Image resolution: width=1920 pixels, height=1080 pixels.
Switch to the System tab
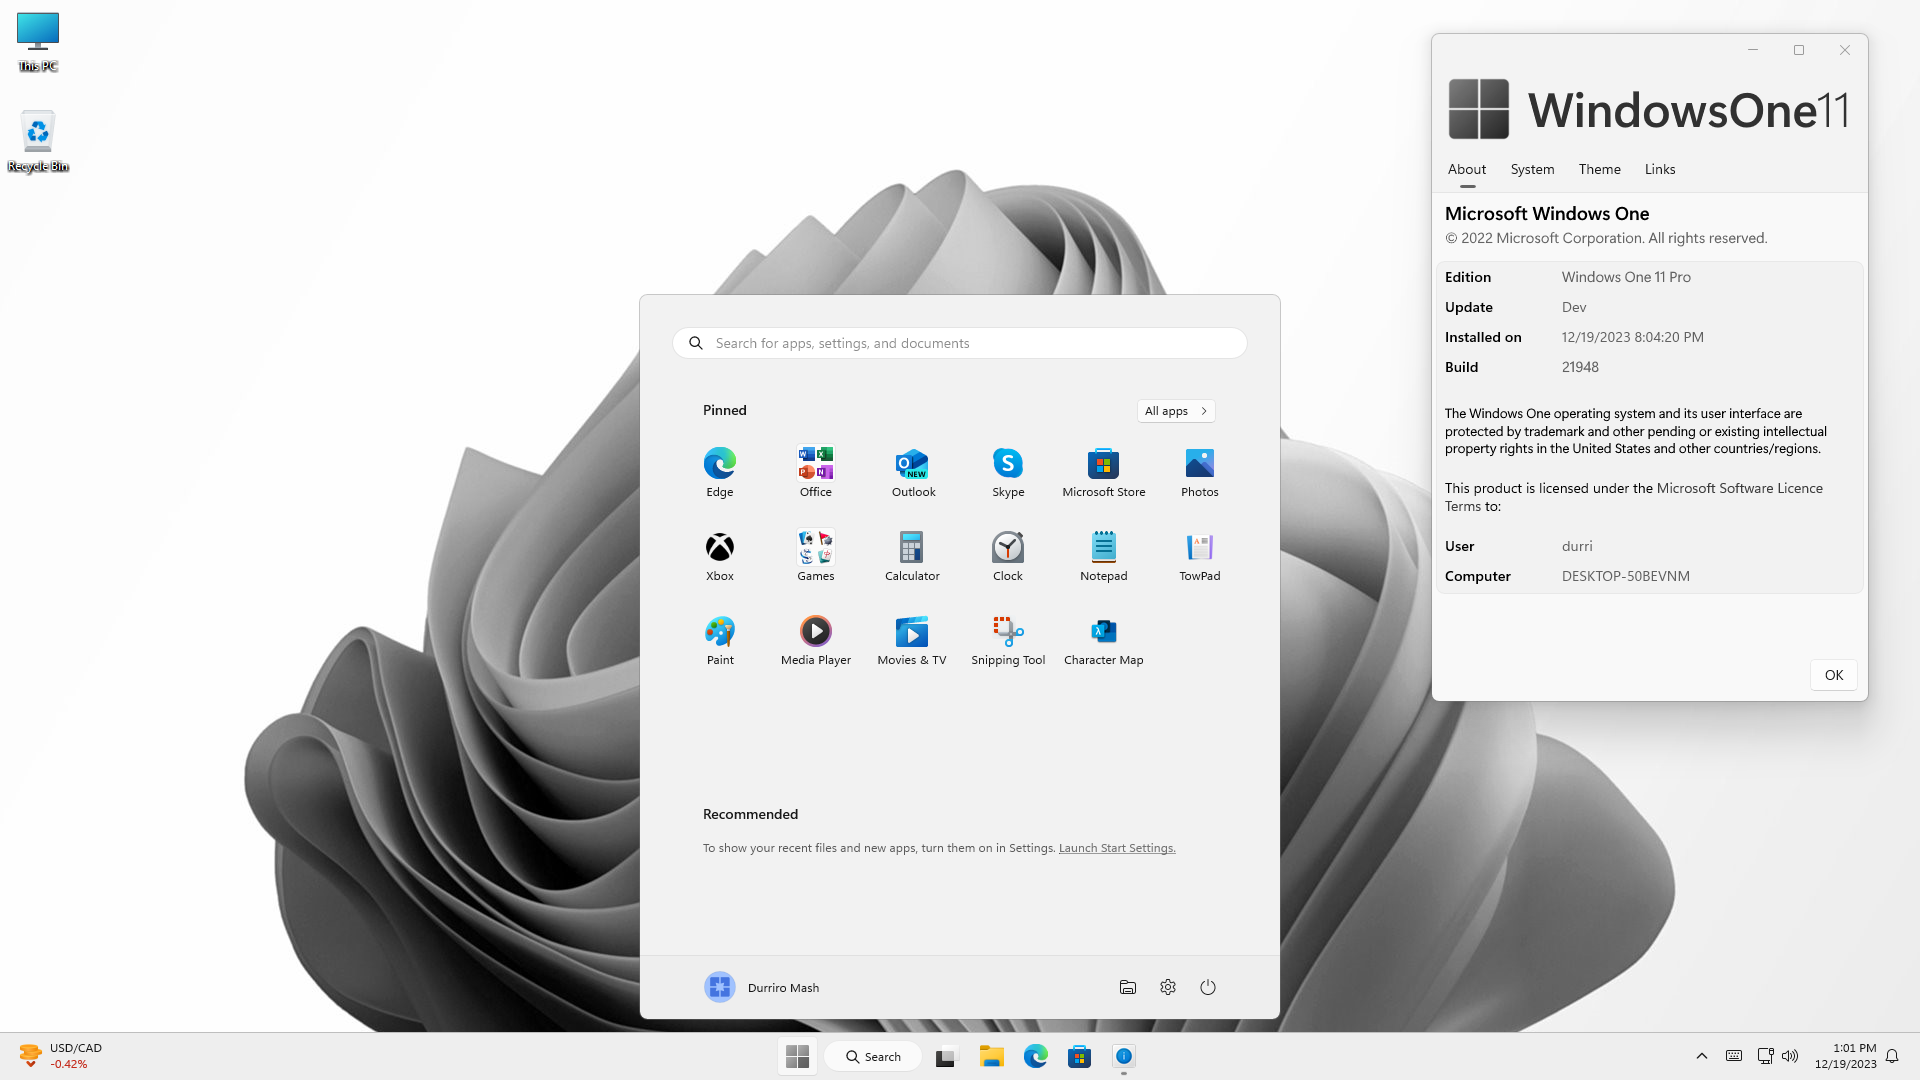(1532, 169)
